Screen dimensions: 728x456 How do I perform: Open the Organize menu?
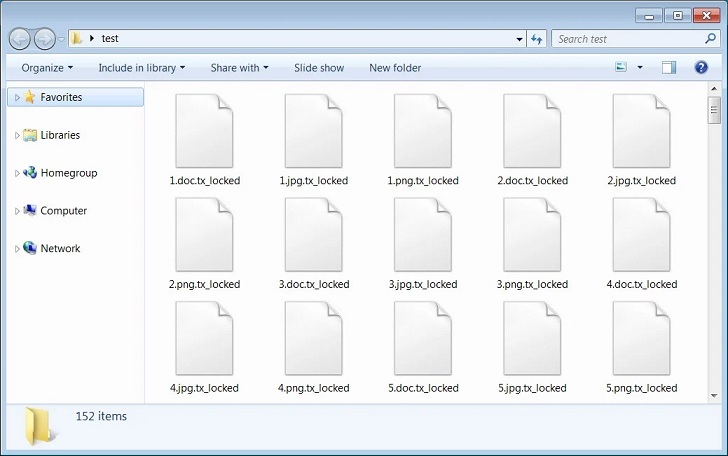point(47,68)
